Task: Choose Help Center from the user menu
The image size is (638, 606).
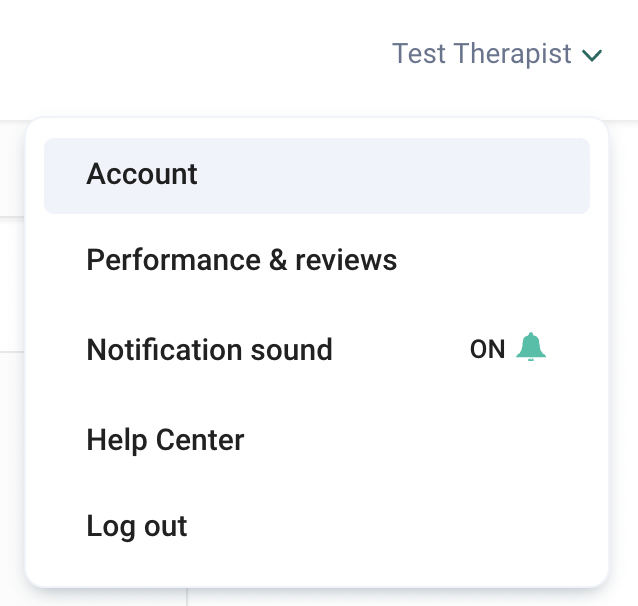Action: click(x=165, y=439)
